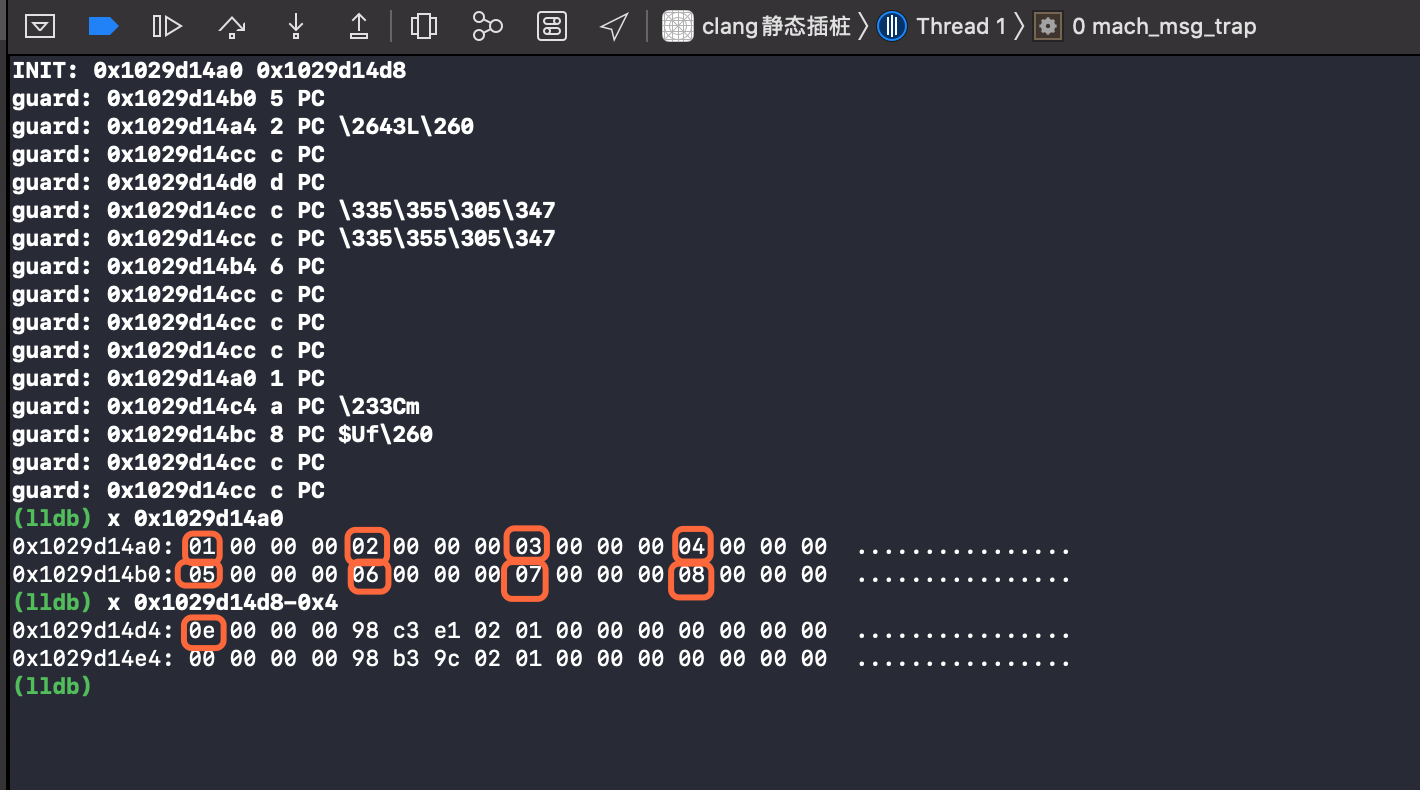The height and width of the screenshot is (790, 1420).
Task: Click the guard line 0x1029d14d0 d PC
Action: point(168,182)
